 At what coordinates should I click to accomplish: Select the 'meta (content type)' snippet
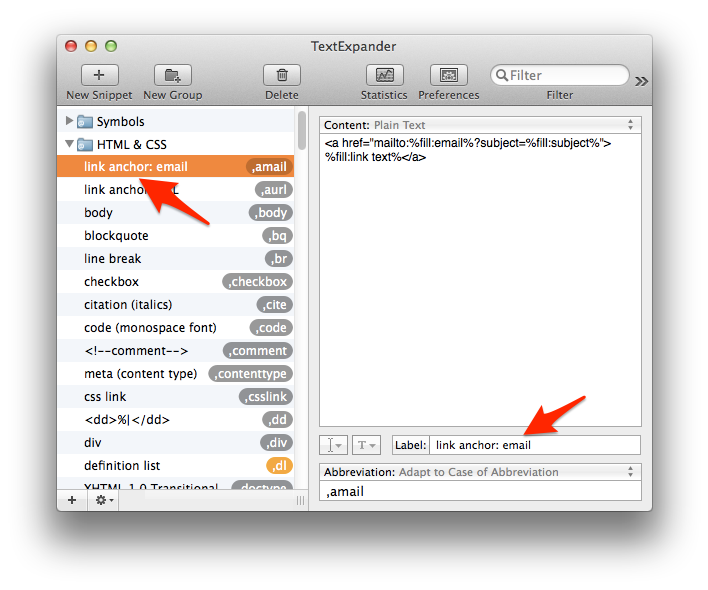[176, 374]
